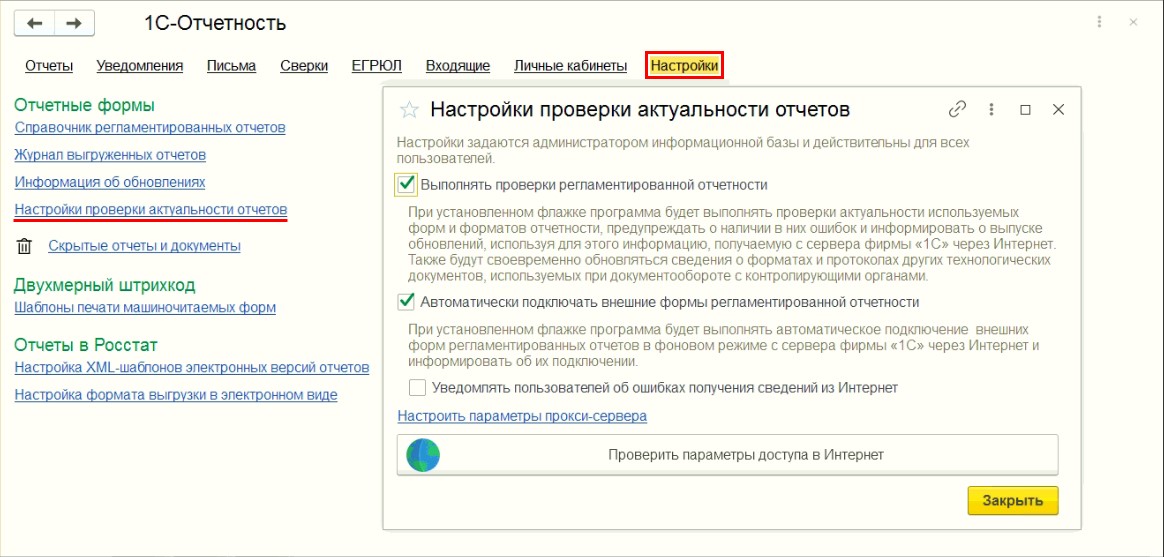Screen dimensions: 1164x557
Task: Open Скрытые отчеты и документы link
Action: [144, 246]
